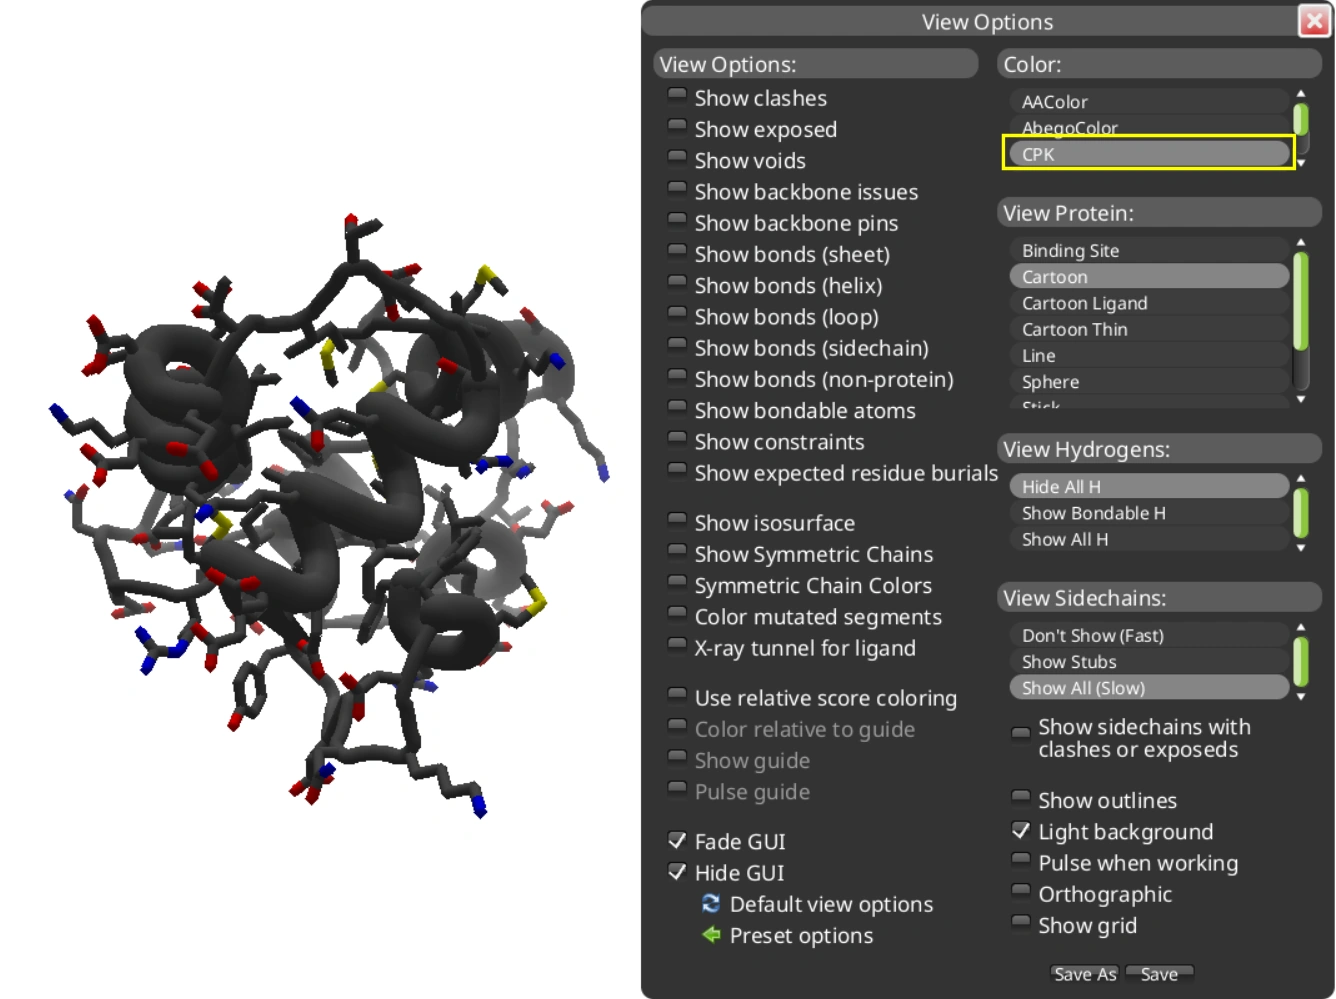This screenshot has height=999, width=1336.
Task: Enable Show bonds (sheet)
Action: [x=677, y=253]
